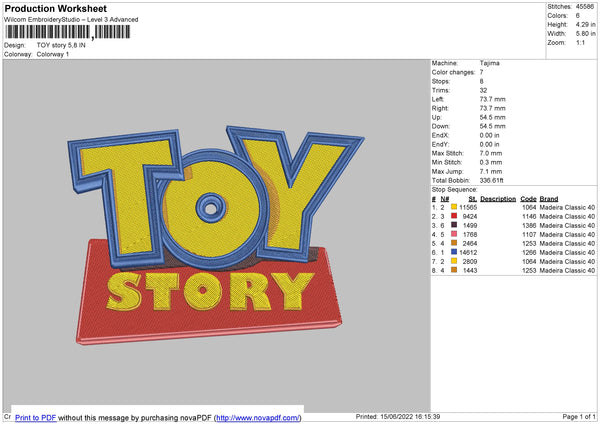Click thread code 1386 in stop row 3

tap(529, 225)
